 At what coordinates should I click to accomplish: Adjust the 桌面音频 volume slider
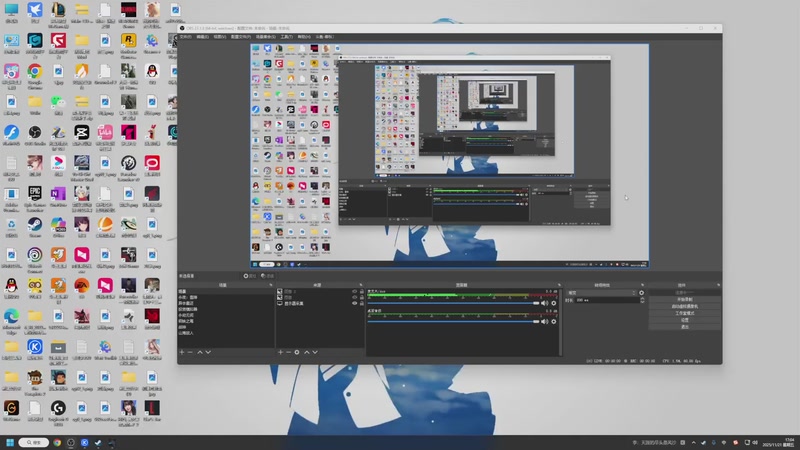point(453,321)
